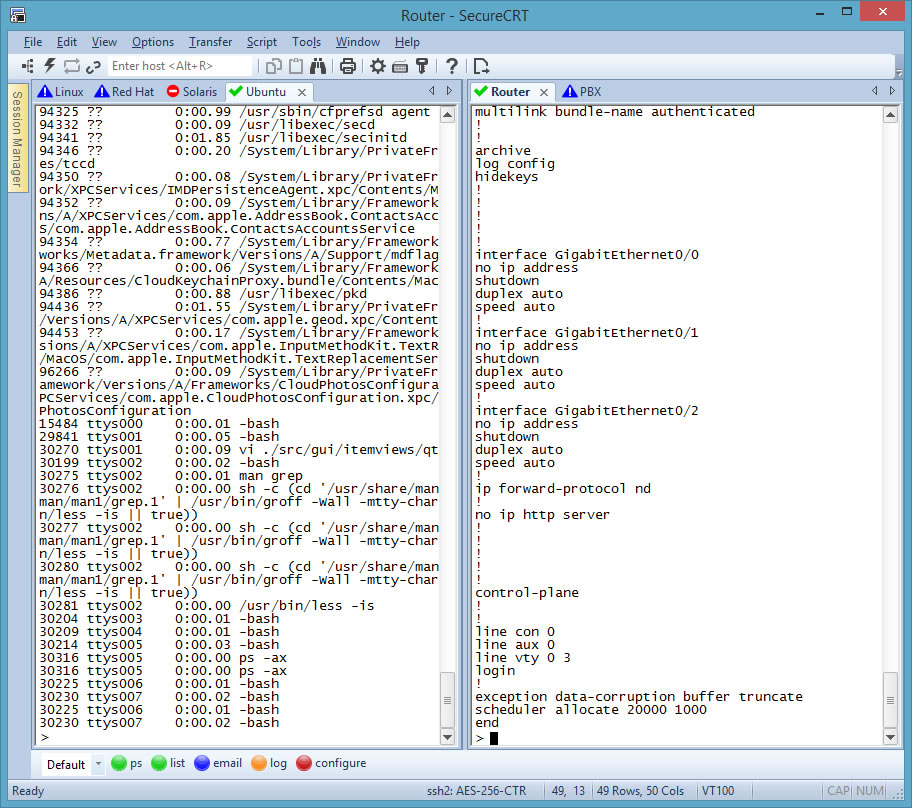Click the Public Key Assistant key icon
Screen dimensions: 912x808
(422, 66)
